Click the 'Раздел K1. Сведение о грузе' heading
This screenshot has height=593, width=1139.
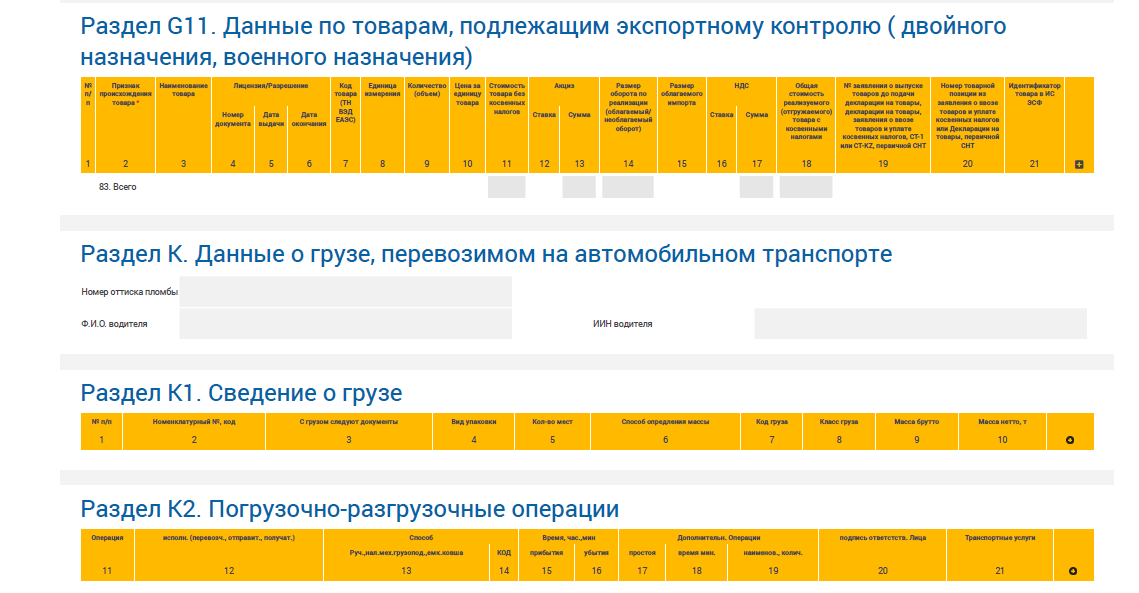point(241,393)
